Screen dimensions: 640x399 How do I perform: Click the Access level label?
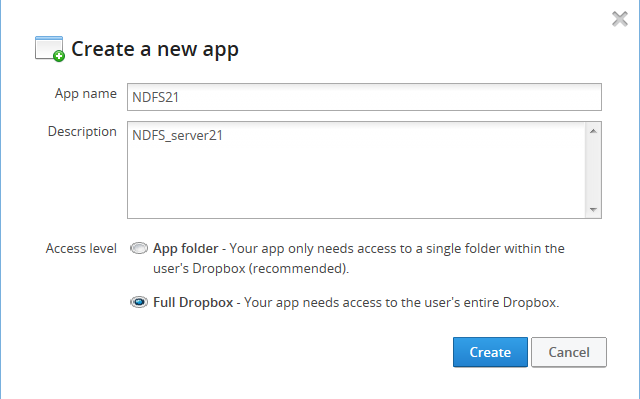81,248
